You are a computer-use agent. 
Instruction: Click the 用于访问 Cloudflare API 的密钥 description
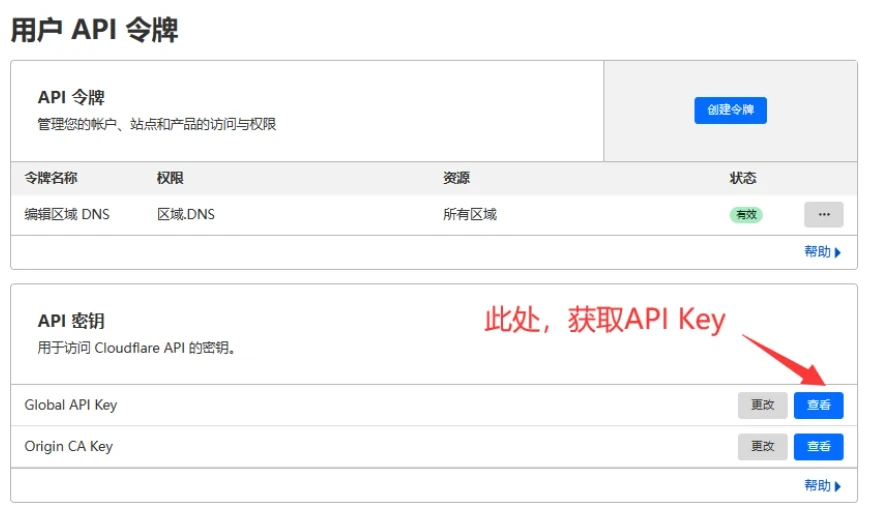tap(136, 348)
